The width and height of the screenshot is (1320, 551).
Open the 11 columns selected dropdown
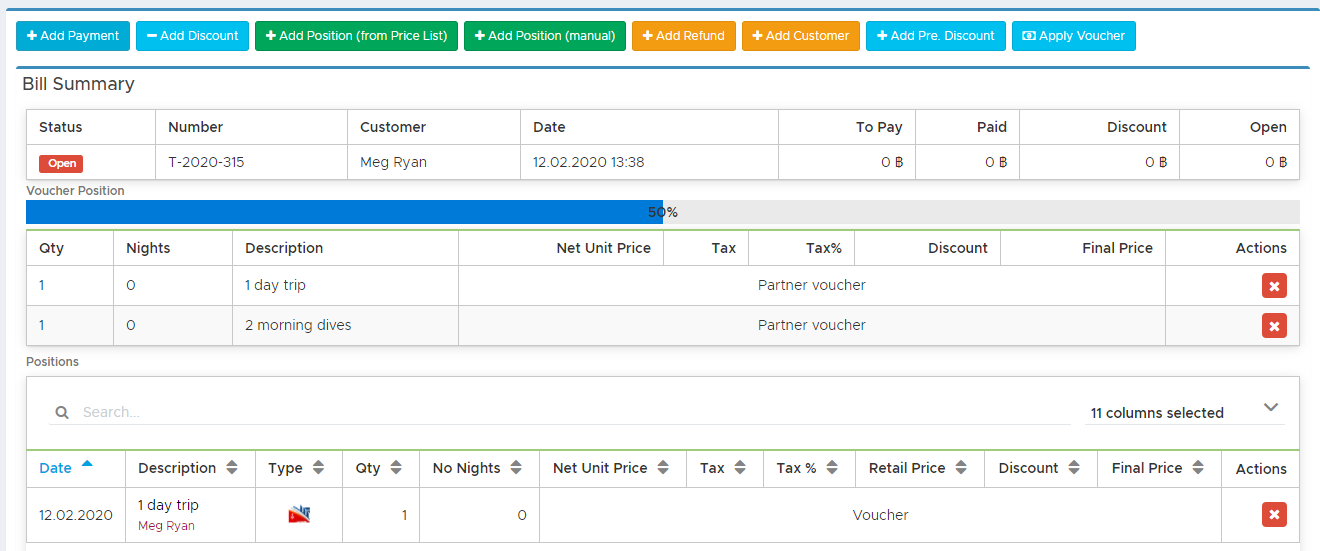[1185, 413]
